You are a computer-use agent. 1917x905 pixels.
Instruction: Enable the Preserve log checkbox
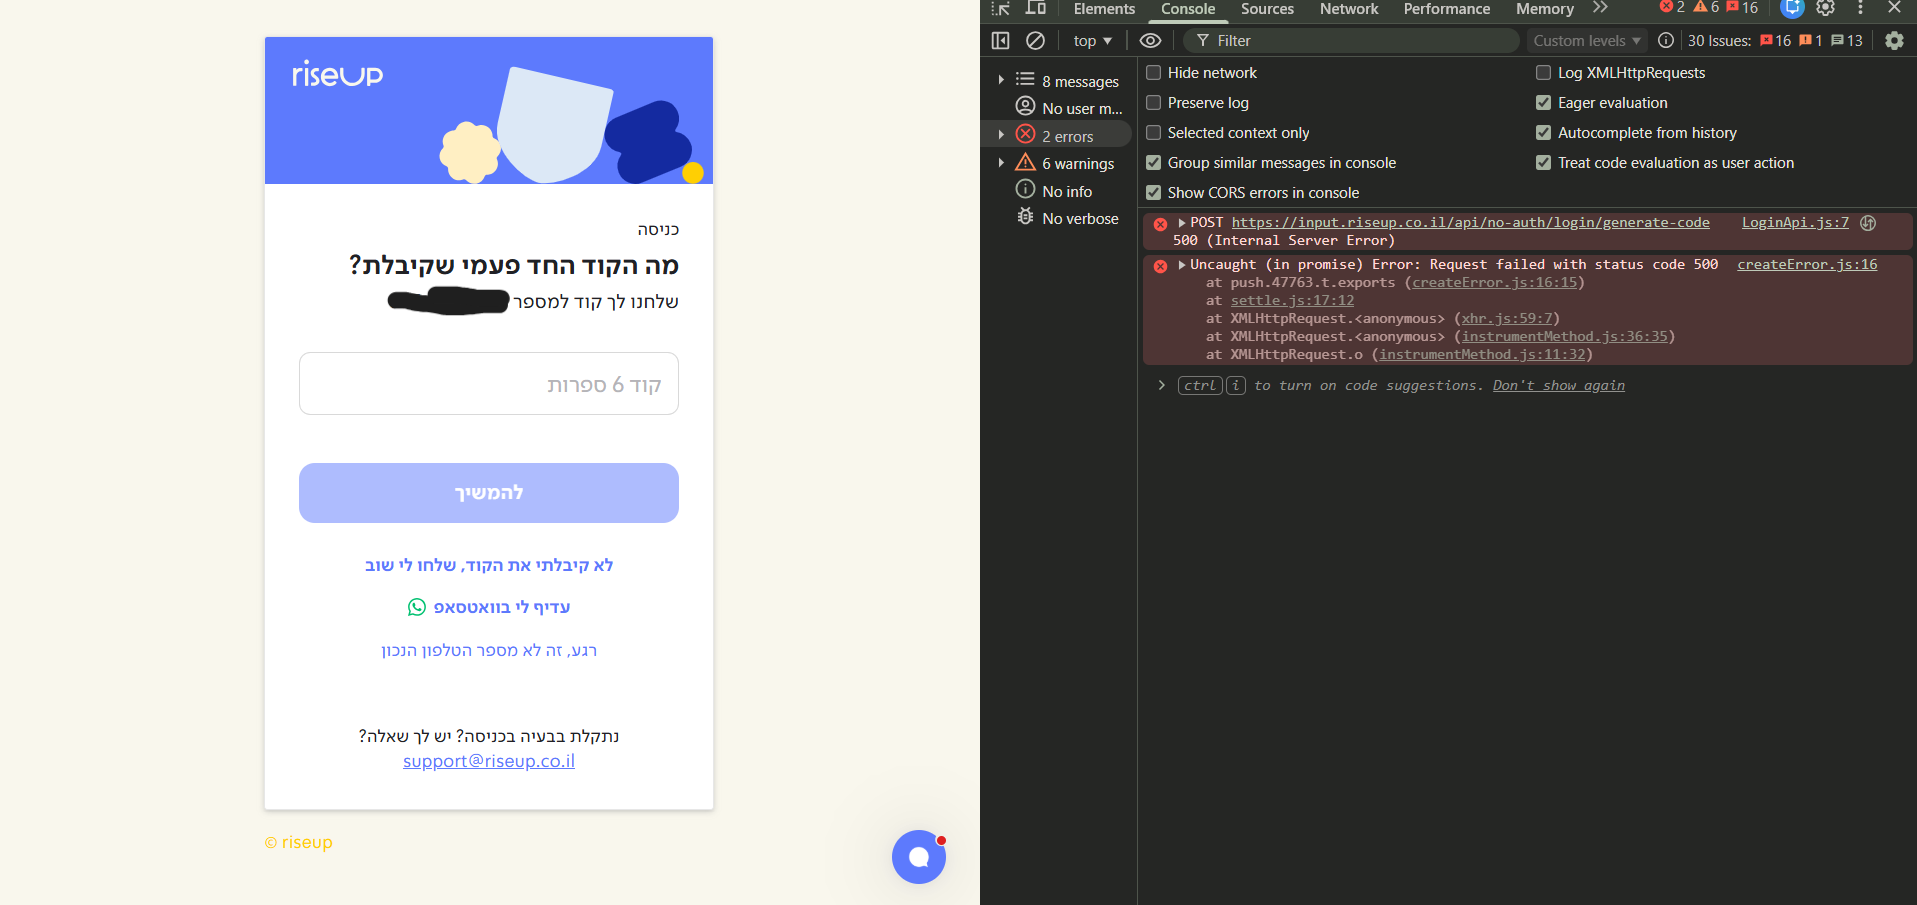click(1154, 103)
